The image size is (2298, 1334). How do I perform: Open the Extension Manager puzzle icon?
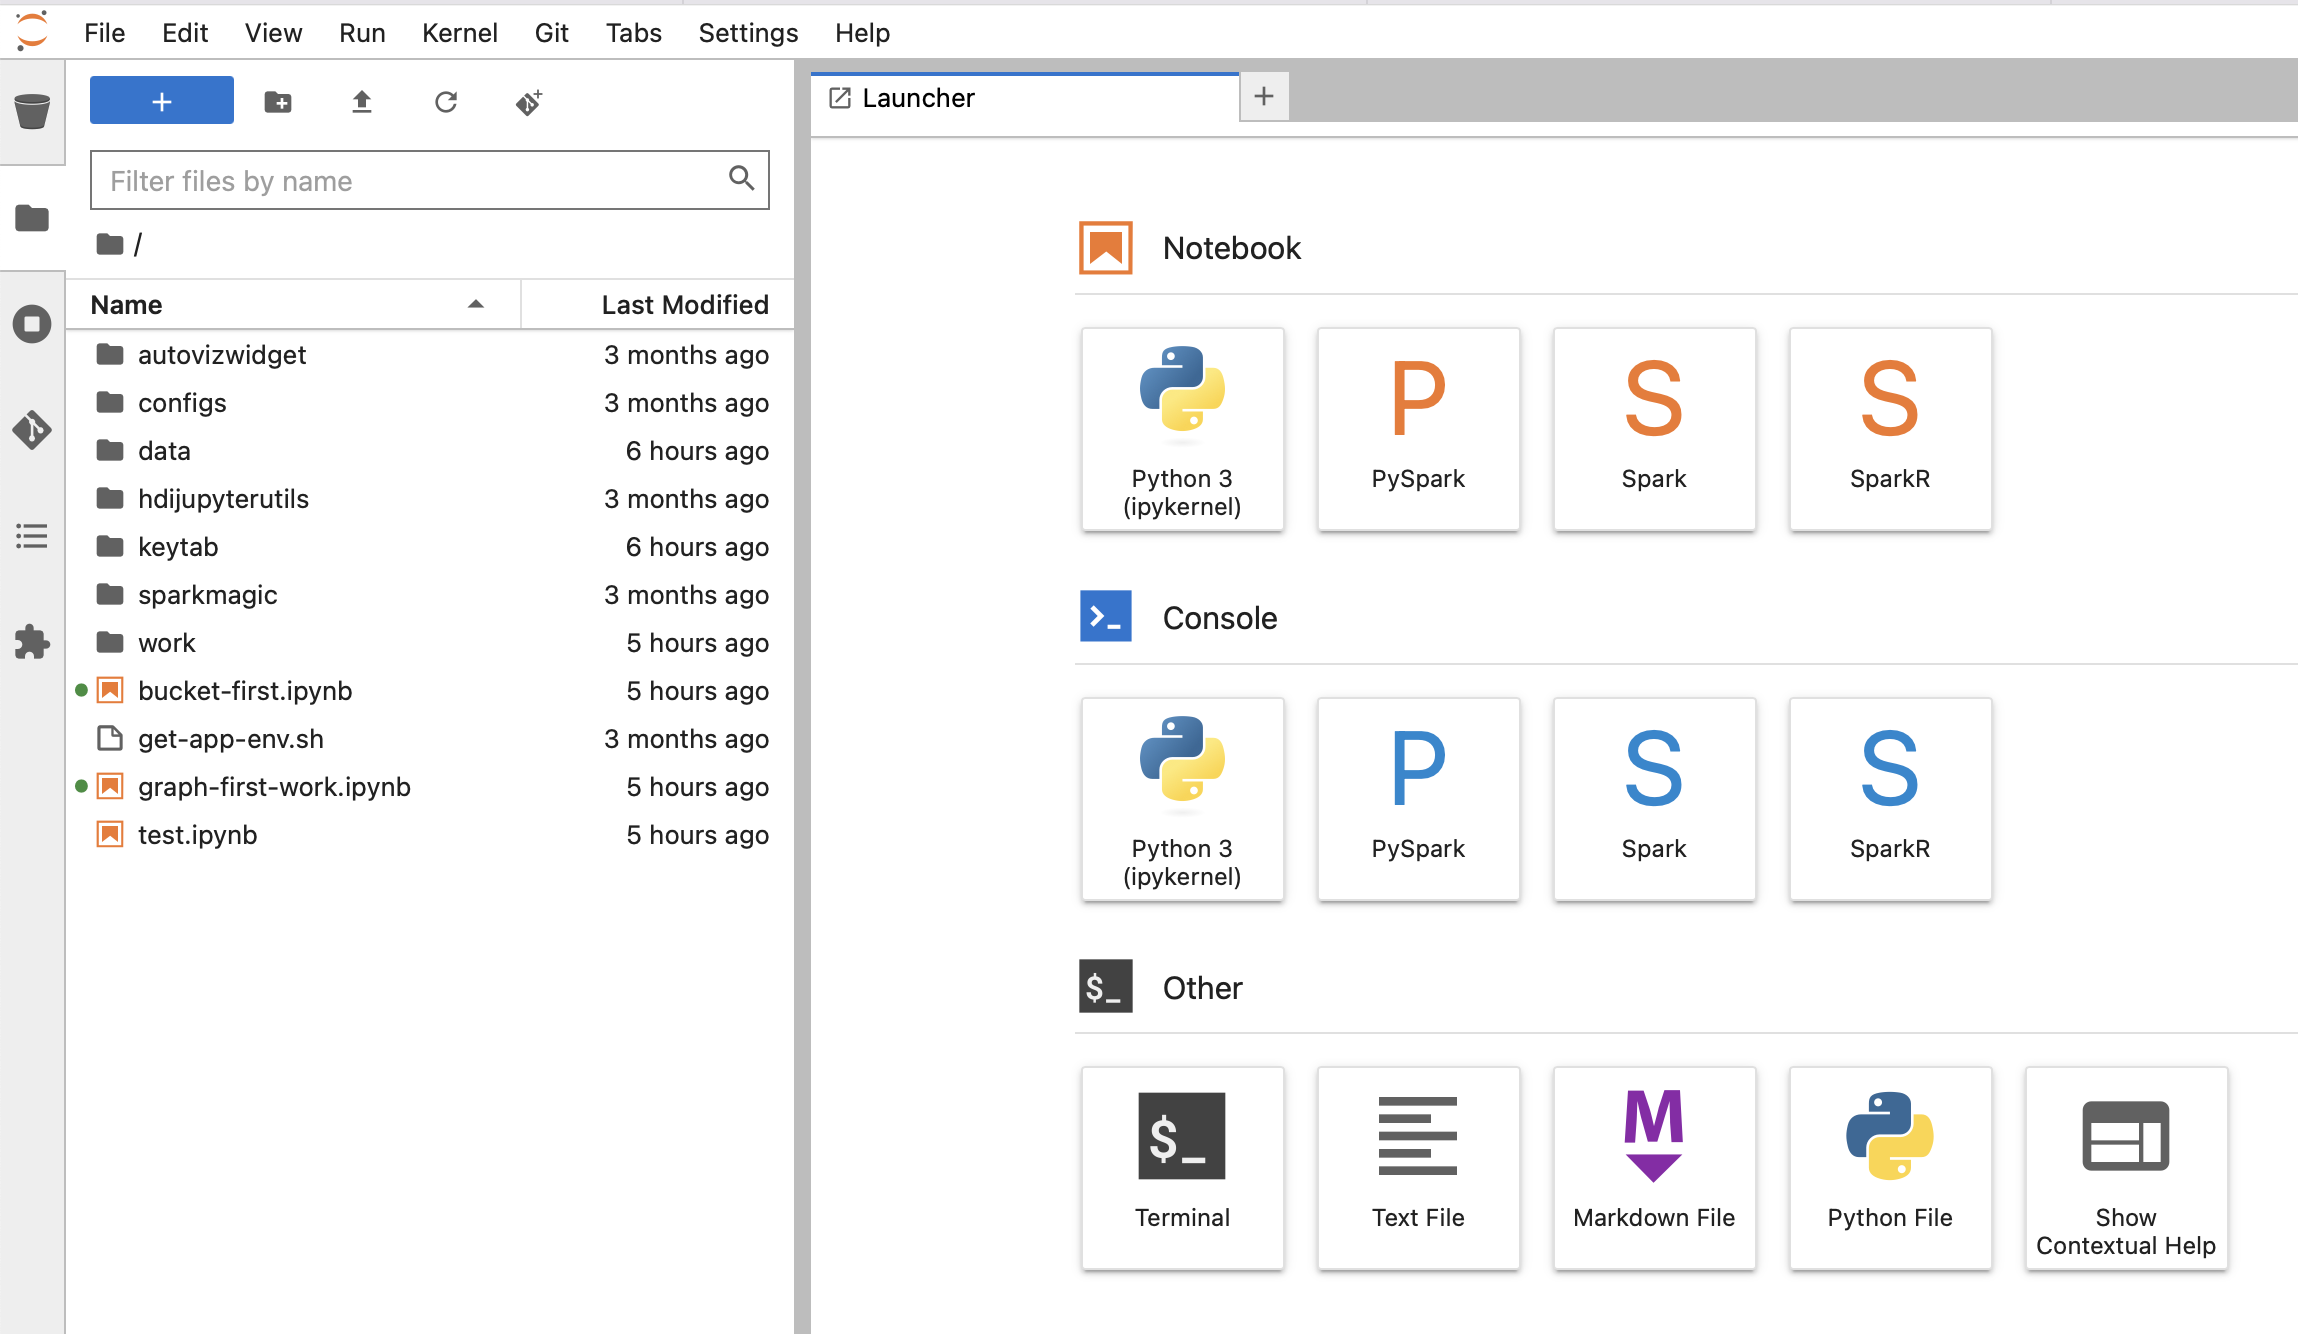click(x=32, y=642)
